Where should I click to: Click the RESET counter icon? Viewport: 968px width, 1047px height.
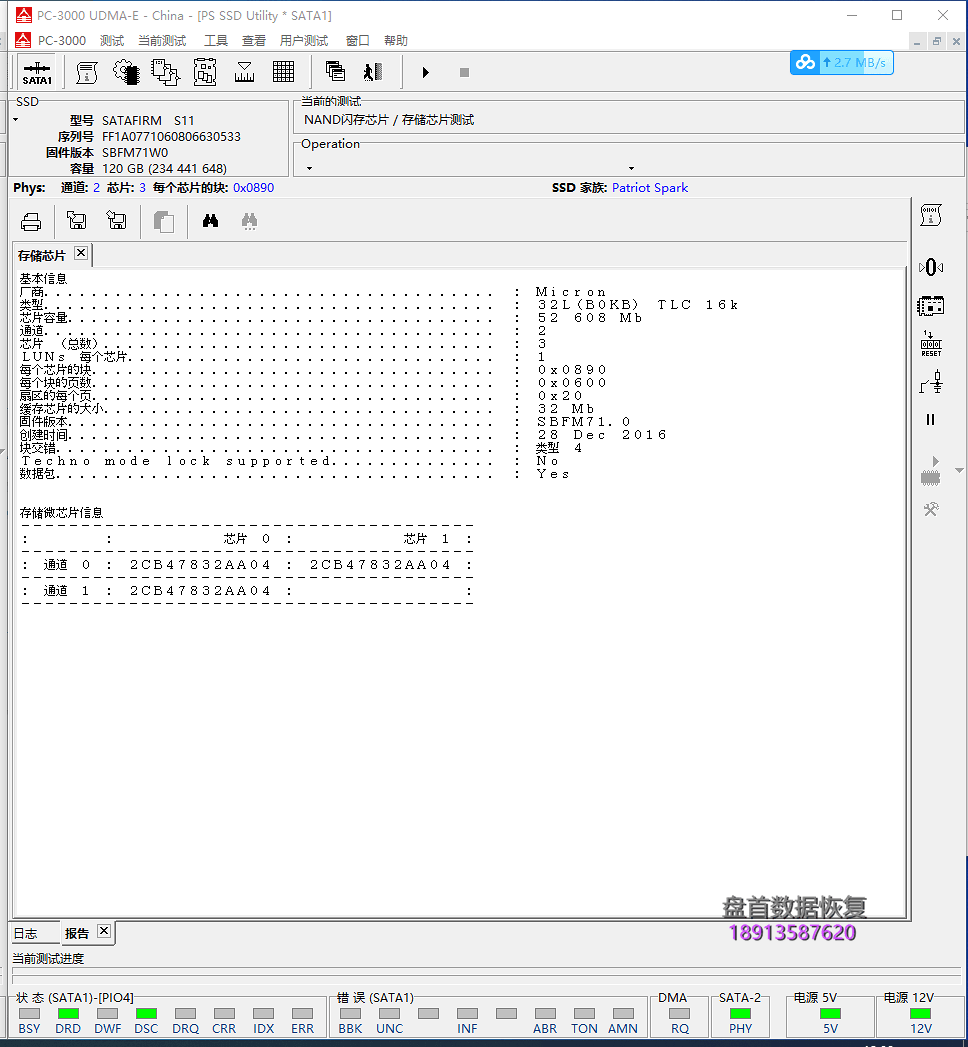[931, 344]
